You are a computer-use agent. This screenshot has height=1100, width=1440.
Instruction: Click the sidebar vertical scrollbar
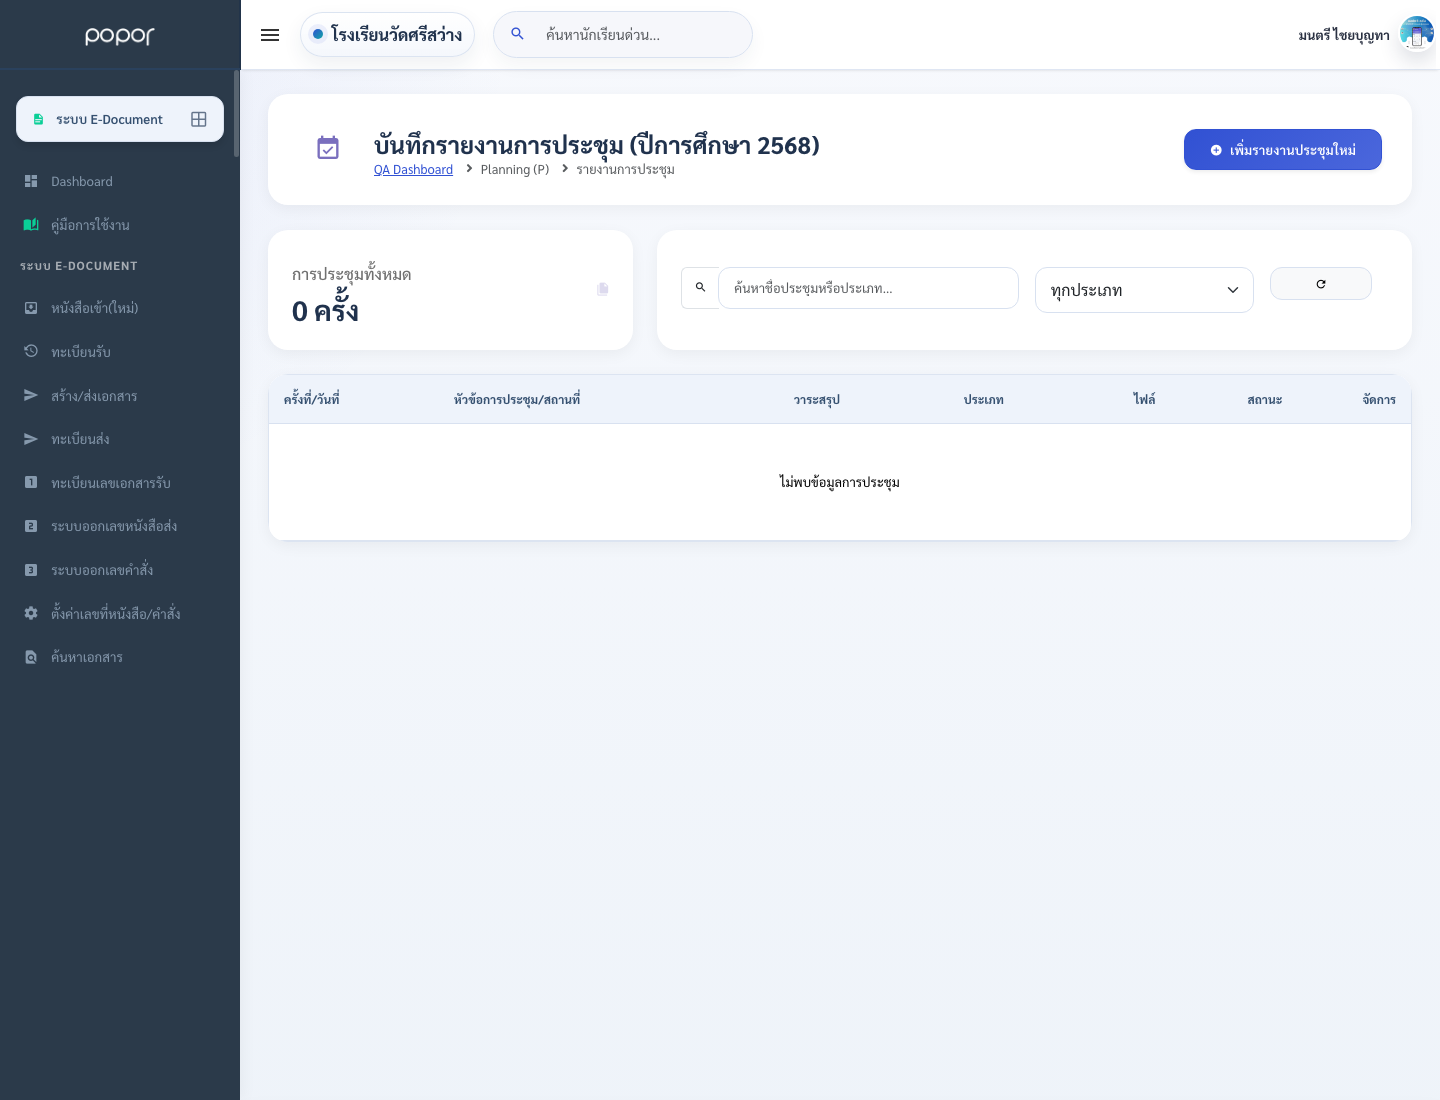[x=237, y=113]
